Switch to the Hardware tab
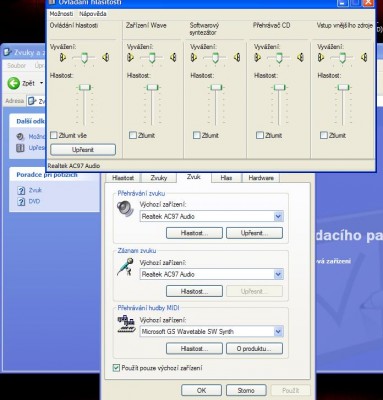 point(261,178)
